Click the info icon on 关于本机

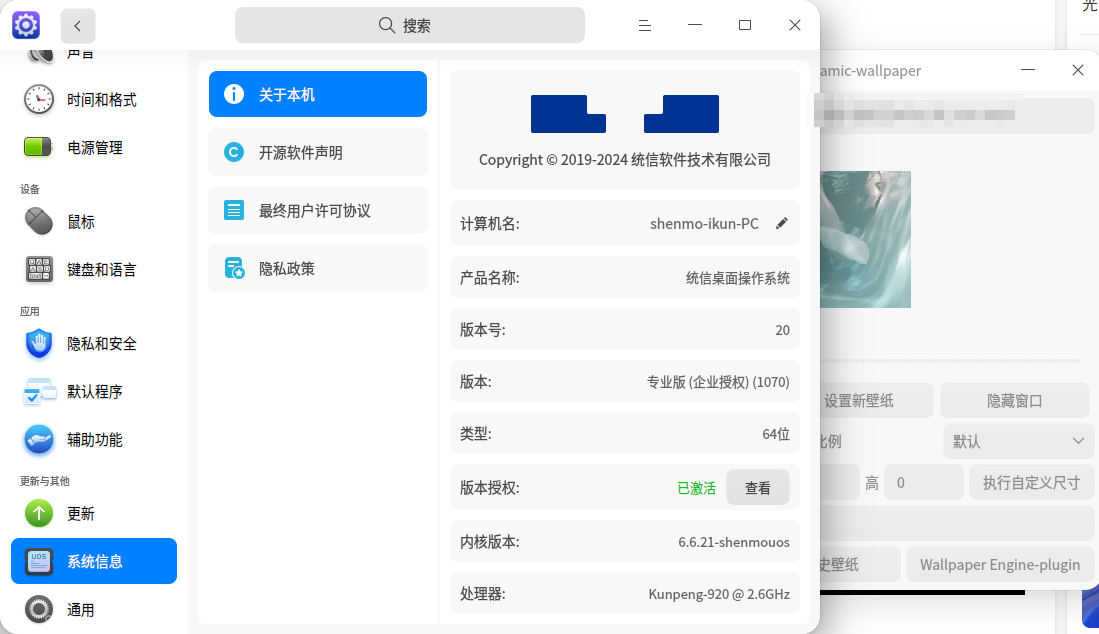coord(233,94)
